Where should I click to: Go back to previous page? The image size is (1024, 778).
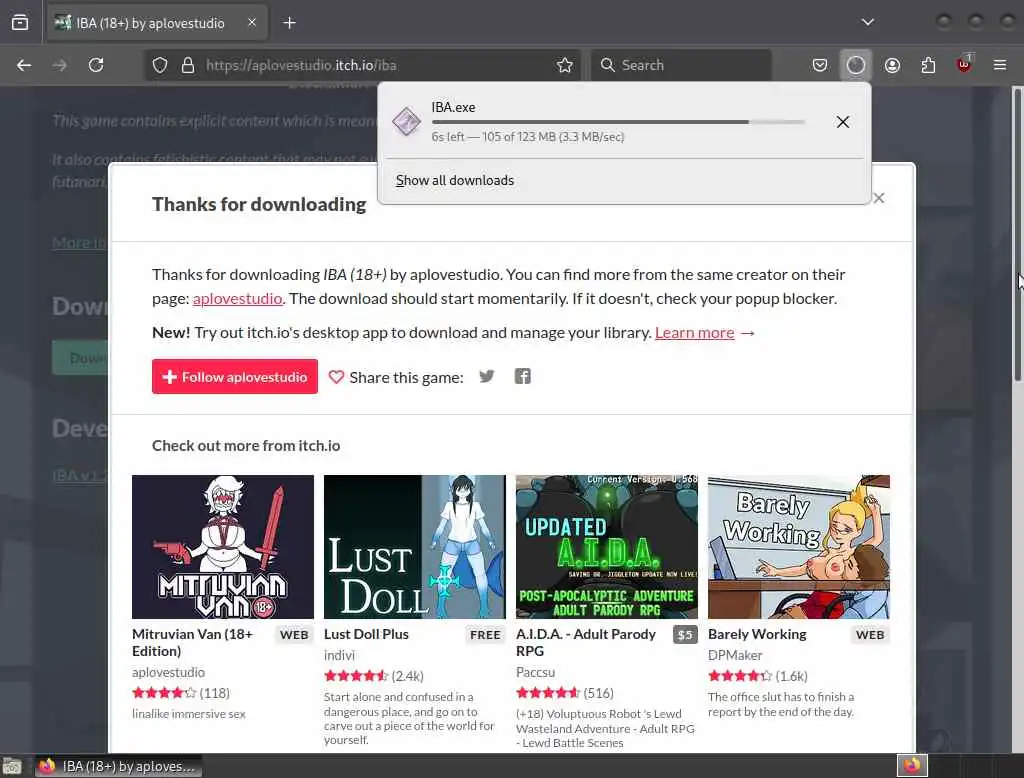pyautogui.click(x=24, y=65)
